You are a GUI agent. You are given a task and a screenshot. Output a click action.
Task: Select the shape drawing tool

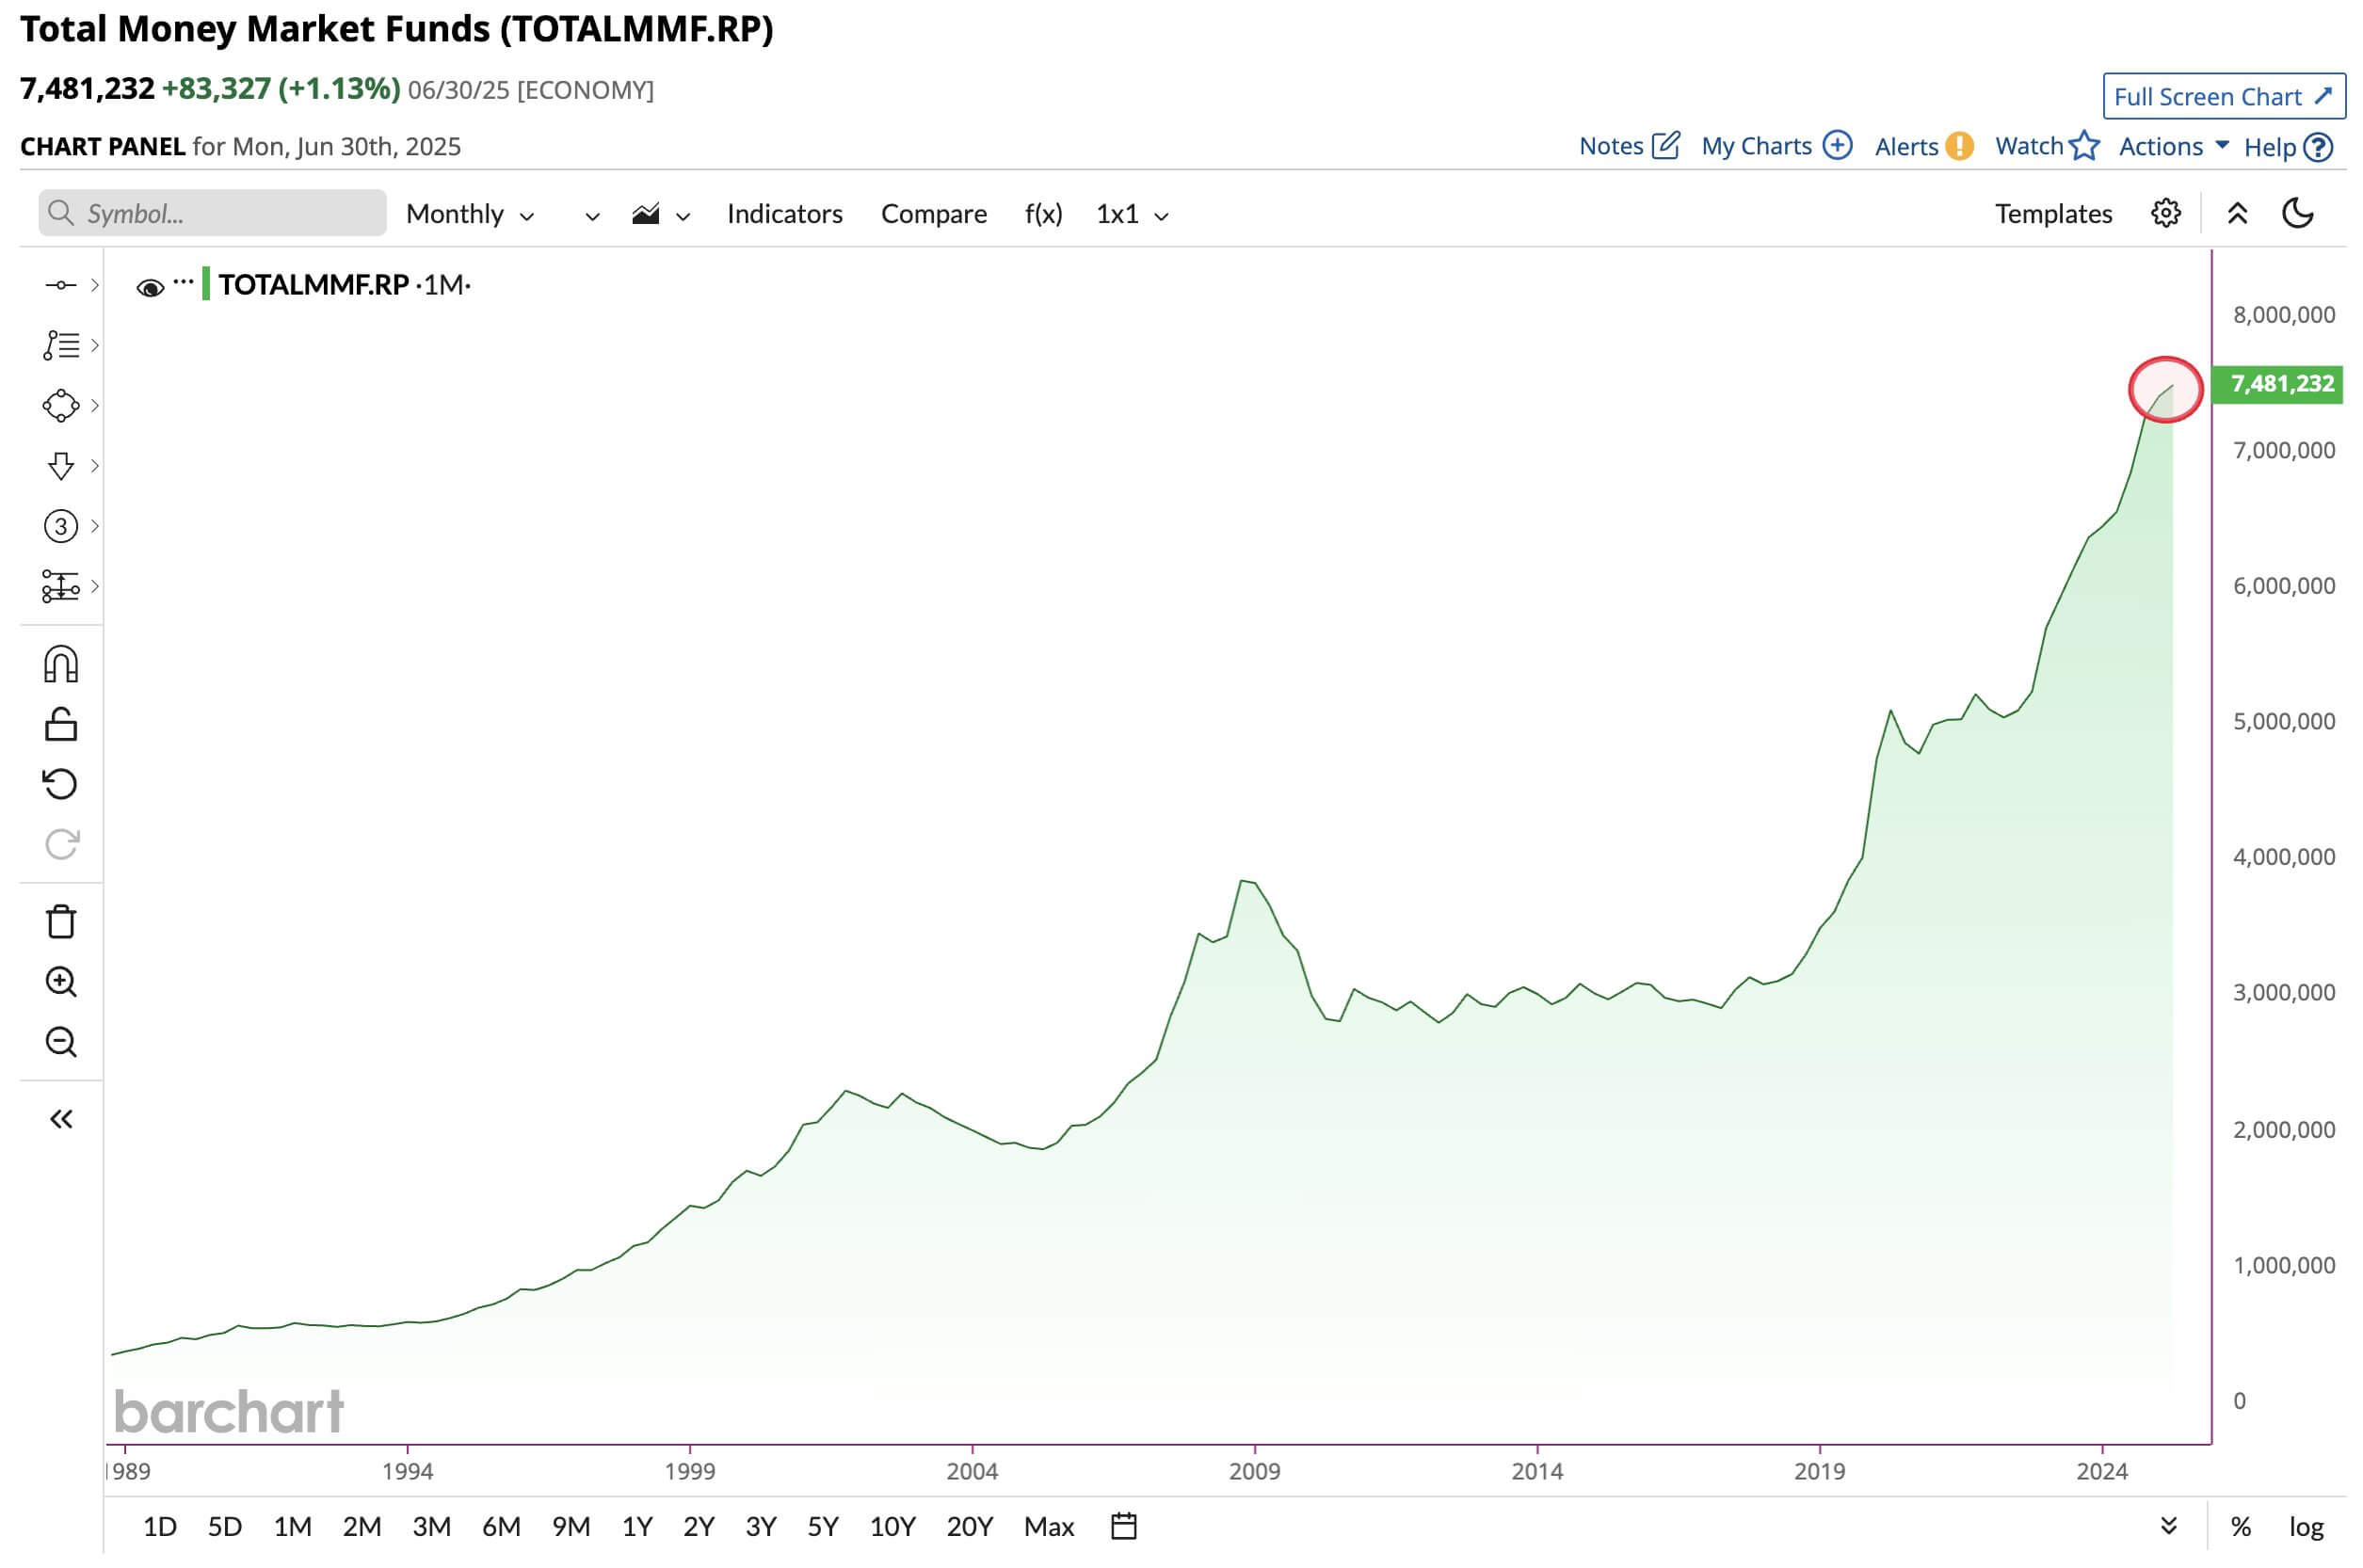(x=62, y=405)
